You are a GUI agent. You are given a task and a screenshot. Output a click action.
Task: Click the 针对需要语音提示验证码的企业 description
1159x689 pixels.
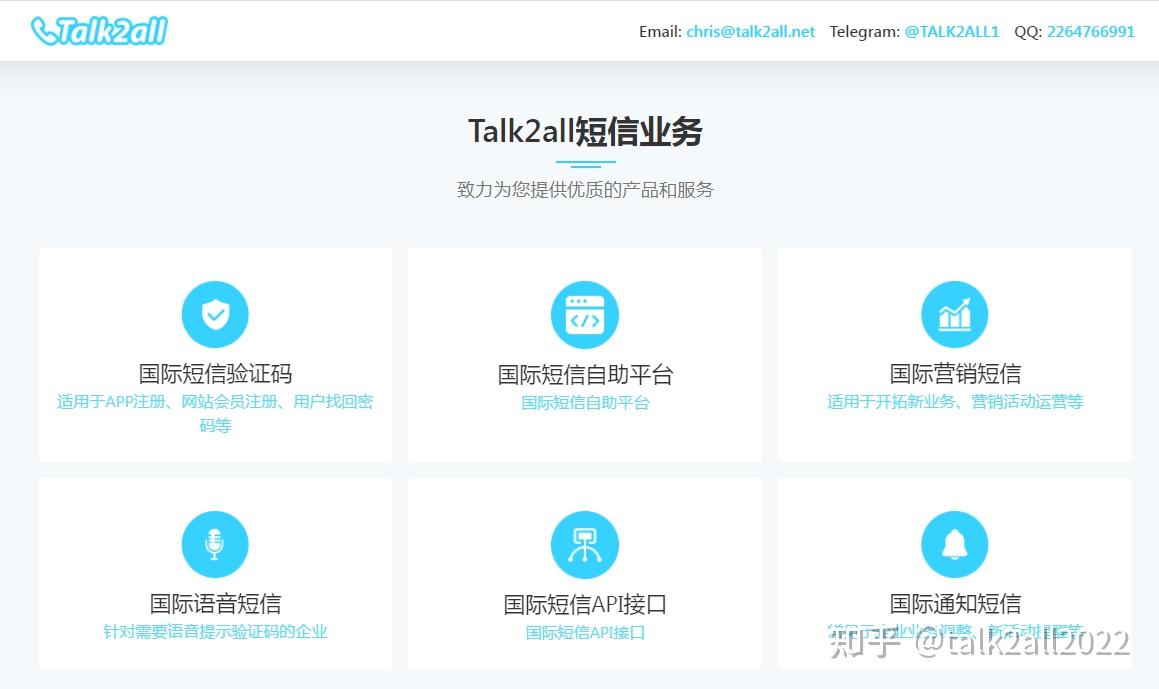(x=215, y=632)
